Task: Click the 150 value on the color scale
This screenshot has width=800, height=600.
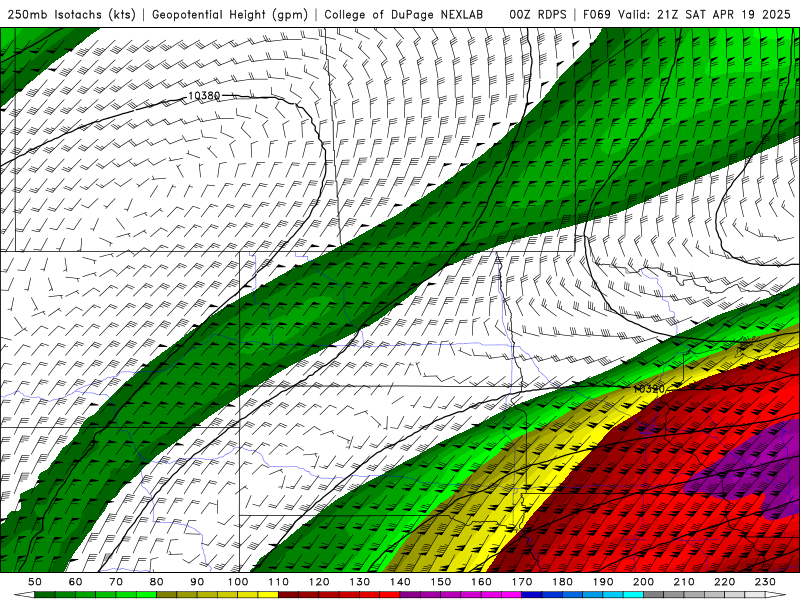Action: (x=440, y=582)
